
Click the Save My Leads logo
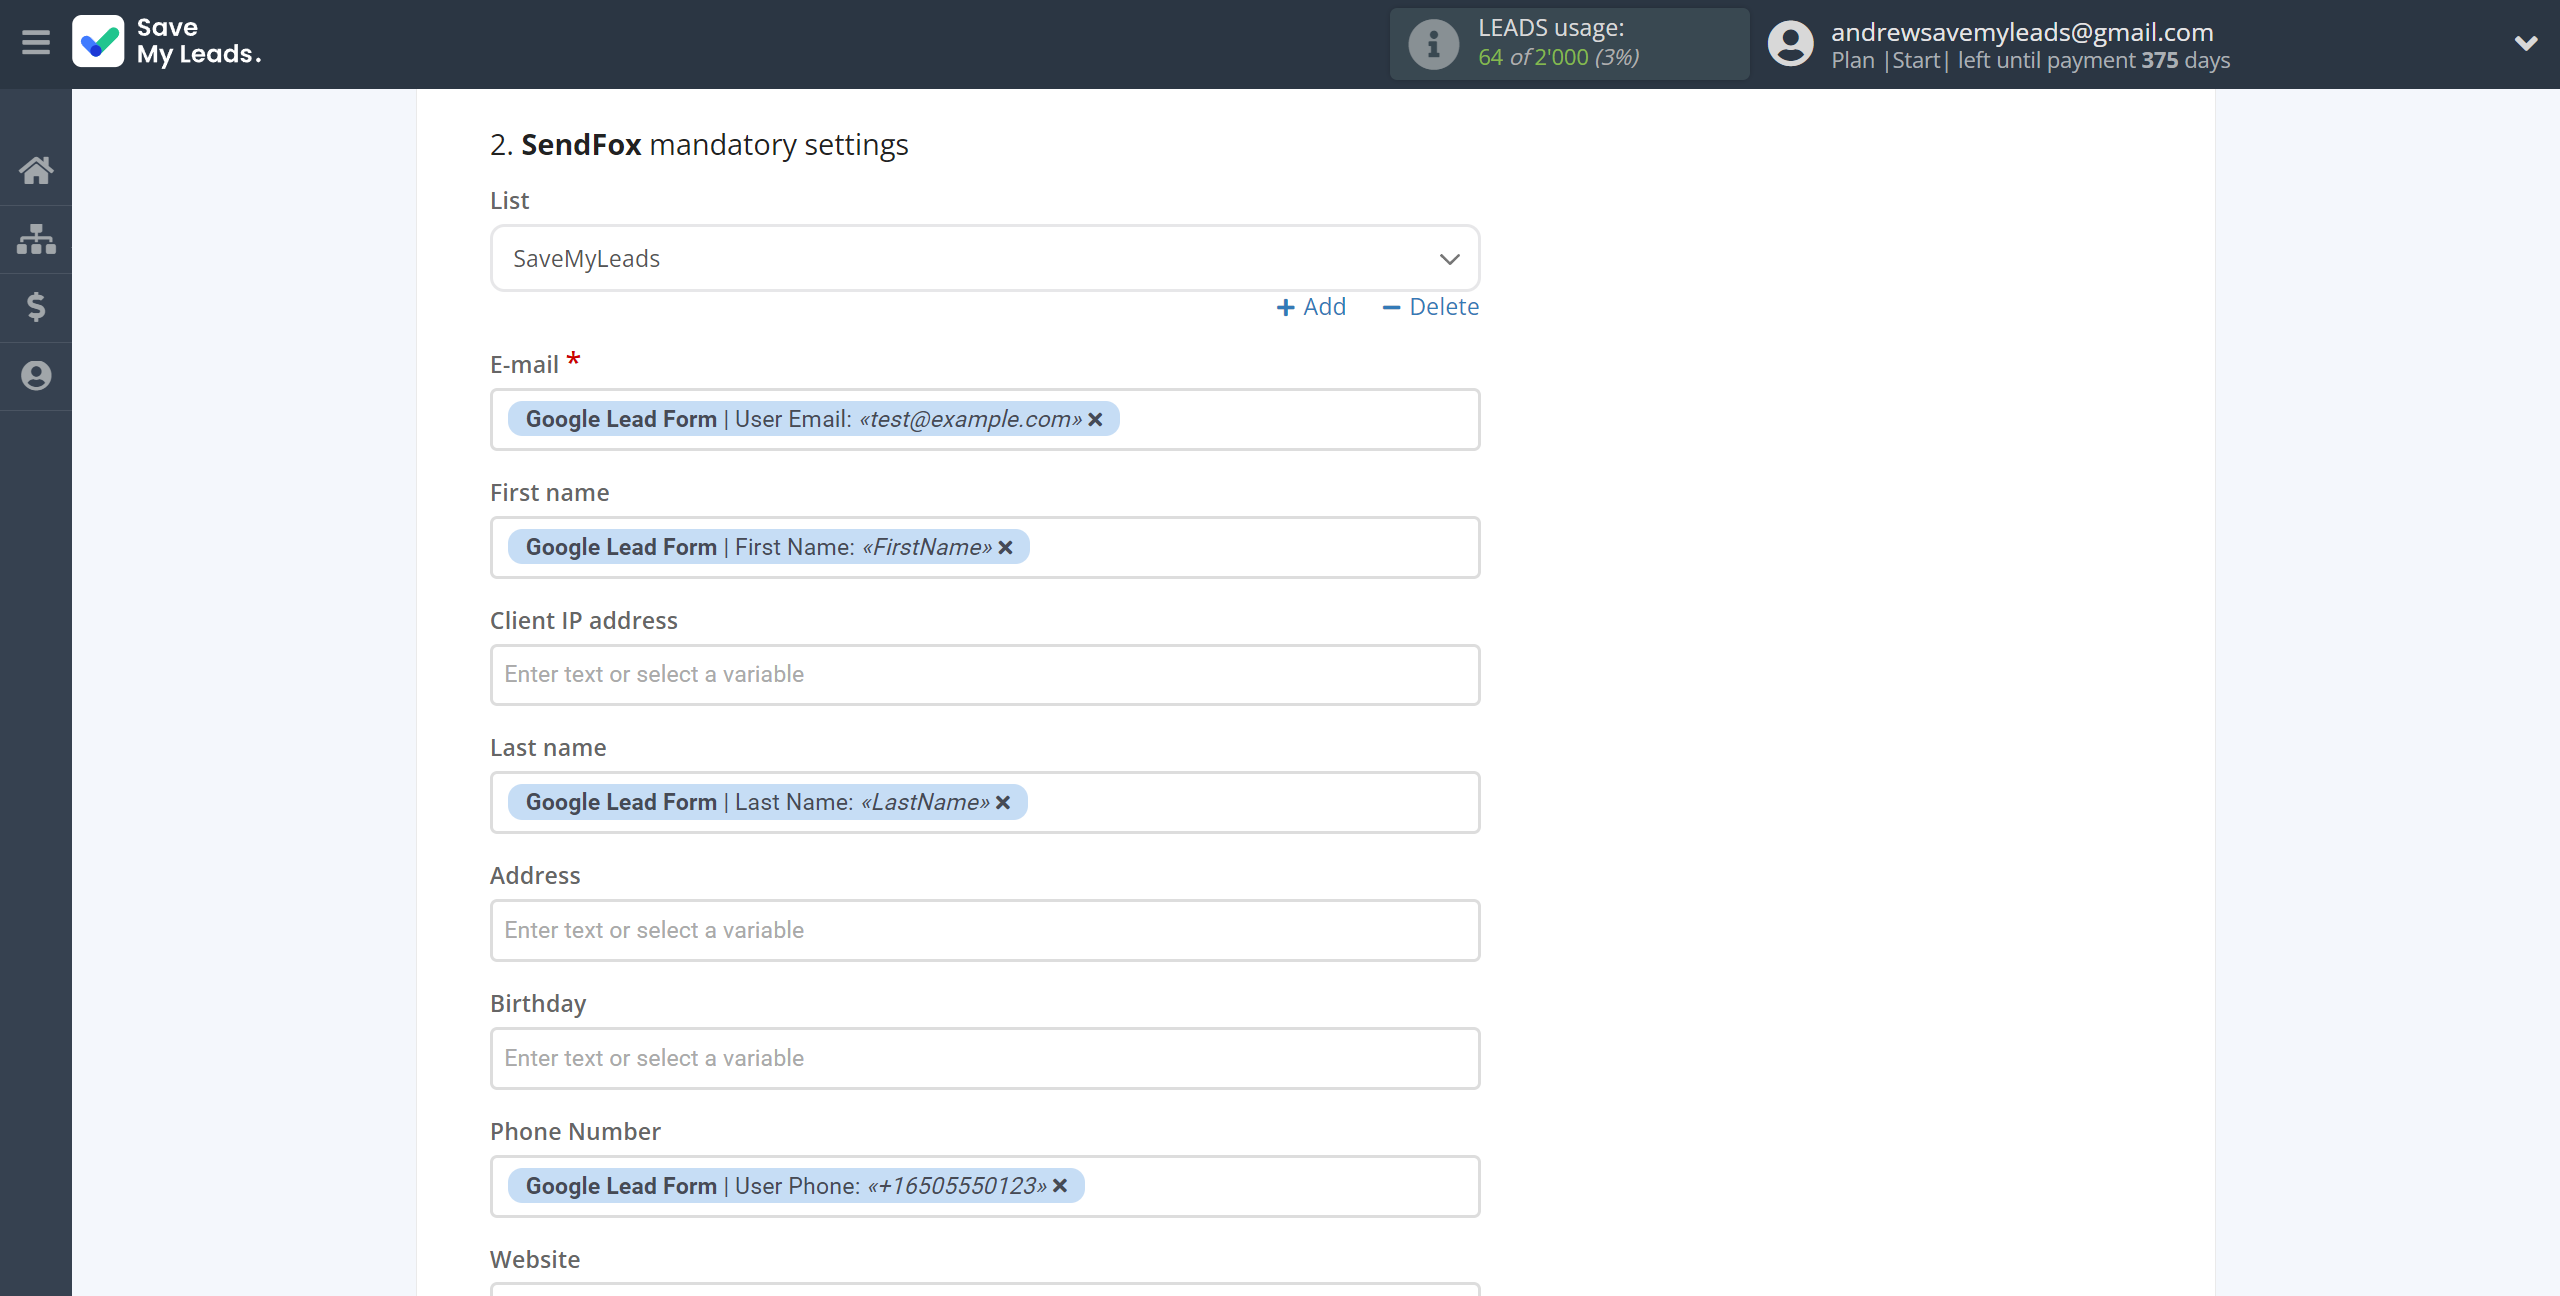tap(167, 42)
